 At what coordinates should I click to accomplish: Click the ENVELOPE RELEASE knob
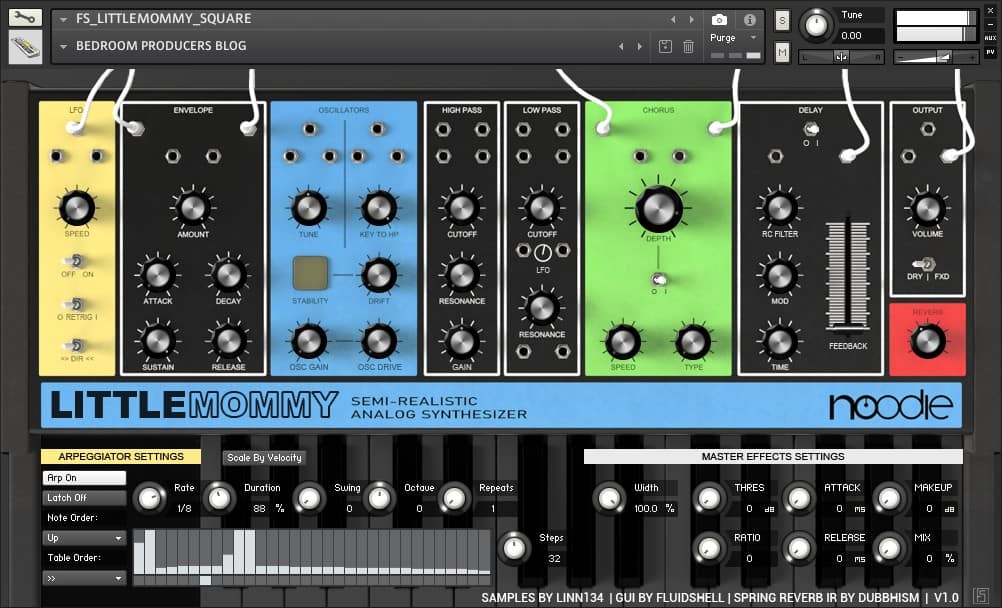point(228,341)
